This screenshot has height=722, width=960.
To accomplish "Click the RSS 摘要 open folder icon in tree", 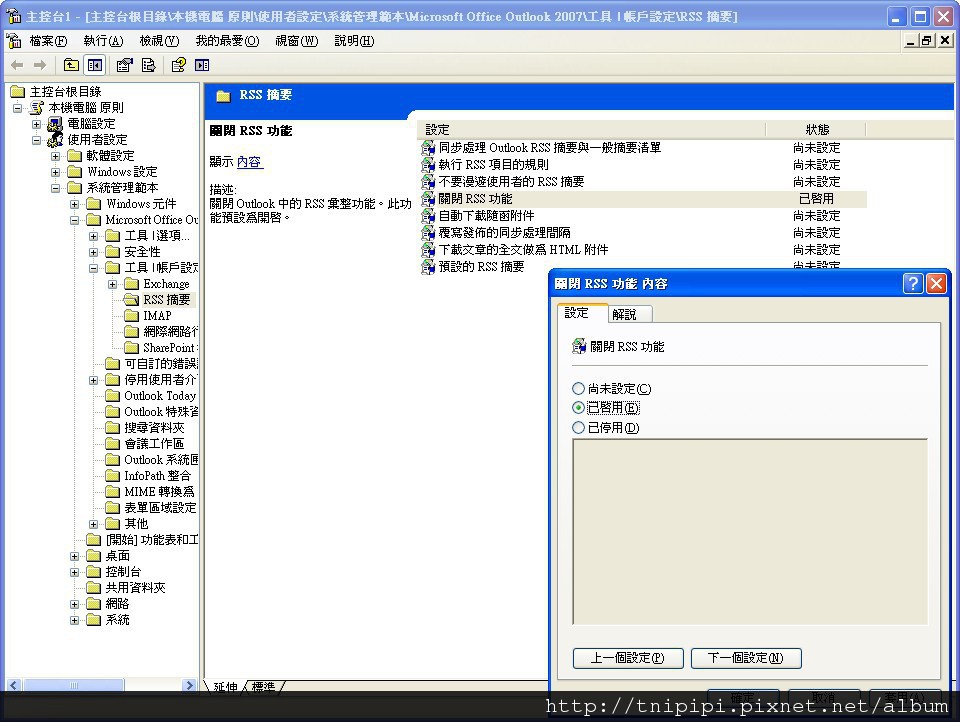I will [x=131, y=299].
